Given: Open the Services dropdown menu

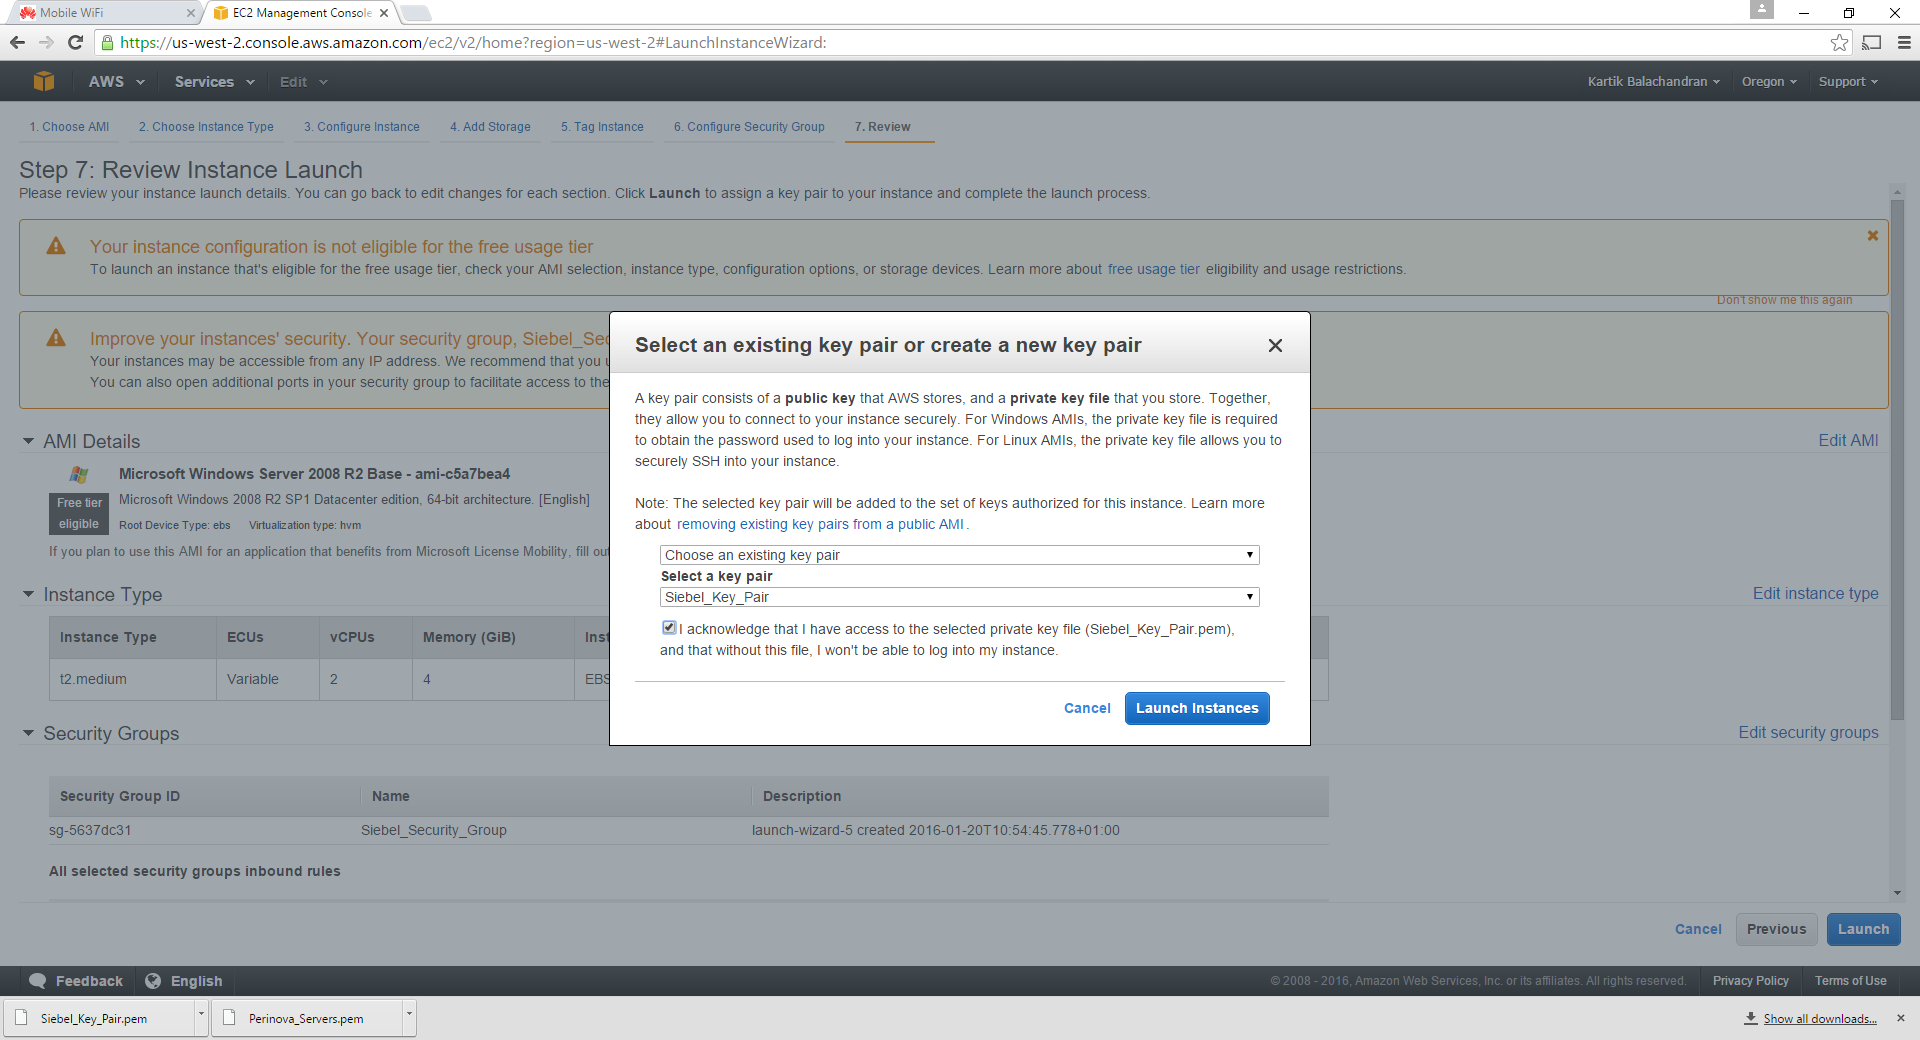Looking at the screenshot, I should pyautogui.click(x=215, y=82).
